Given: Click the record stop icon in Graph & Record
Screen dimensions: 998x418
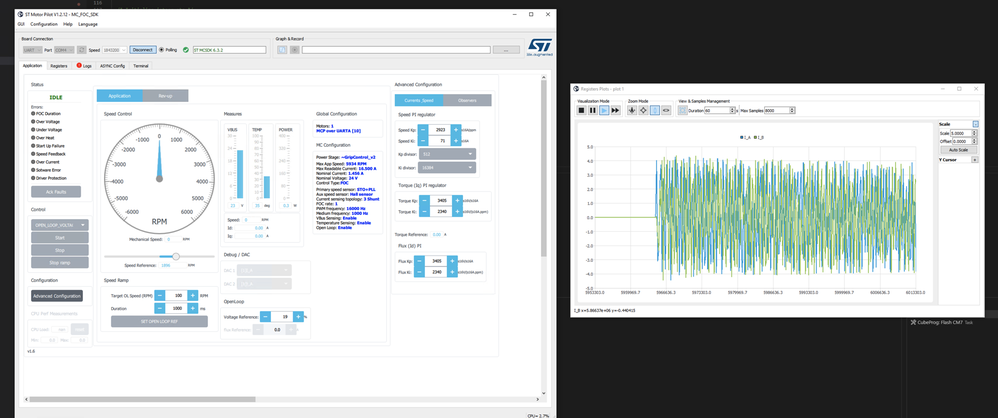Looking at the screenshot, I should tap(294, 50).
